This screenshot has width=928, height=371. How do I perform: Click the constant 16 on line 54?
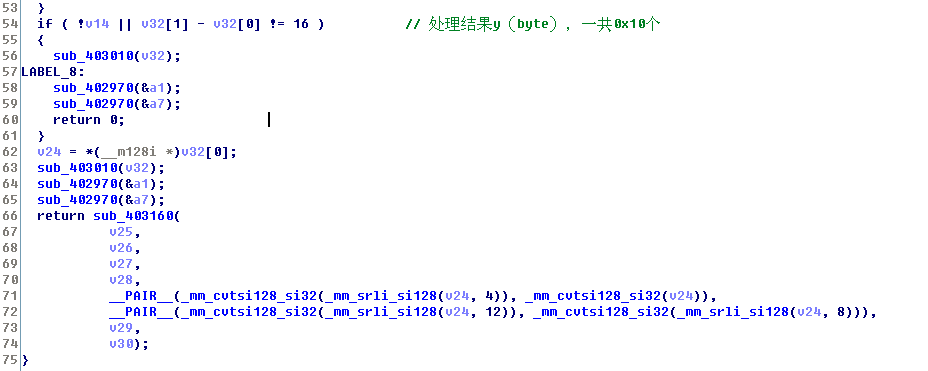click(301, 24)
